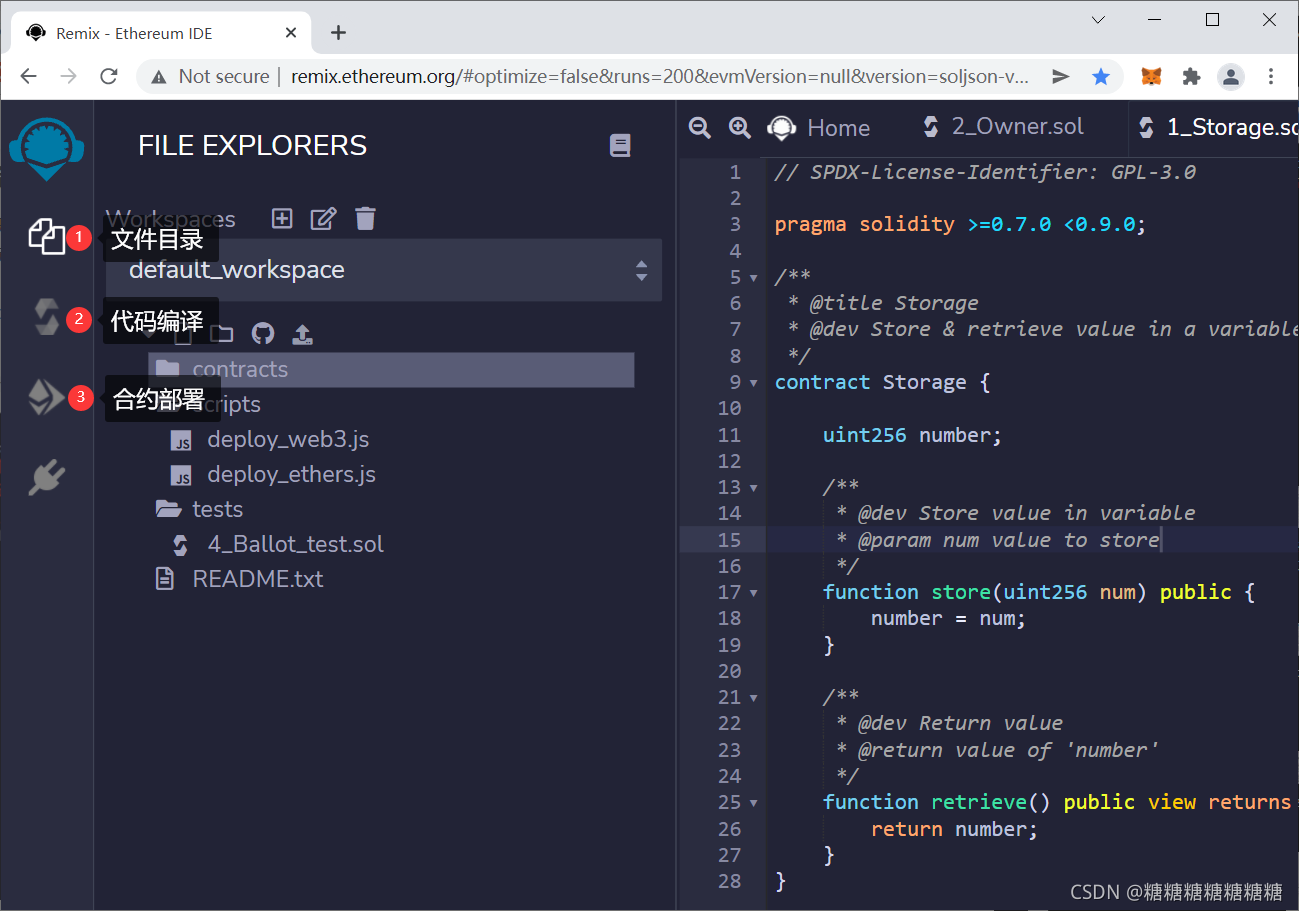Click line number 15 in the gutter
1299x911 pixels.
(729, 540)
